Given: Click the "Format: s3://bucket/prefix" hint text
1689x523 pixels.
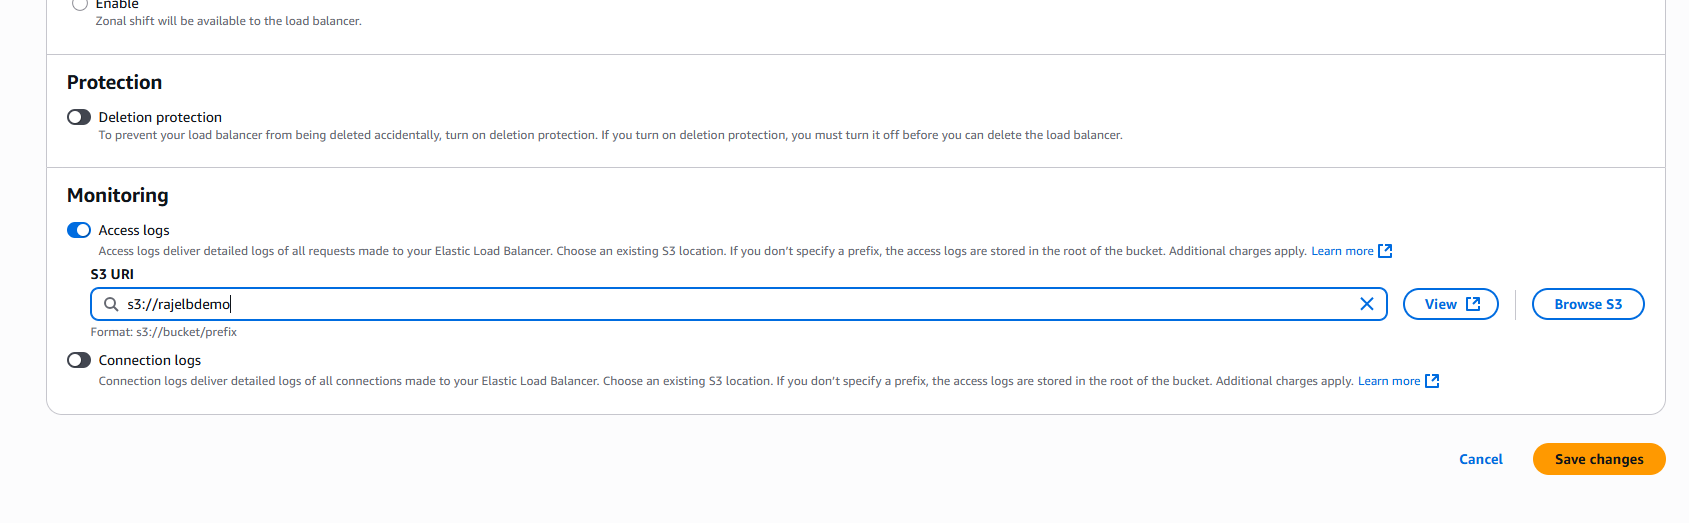Looking at the screenshot, I should click(164, 332).
